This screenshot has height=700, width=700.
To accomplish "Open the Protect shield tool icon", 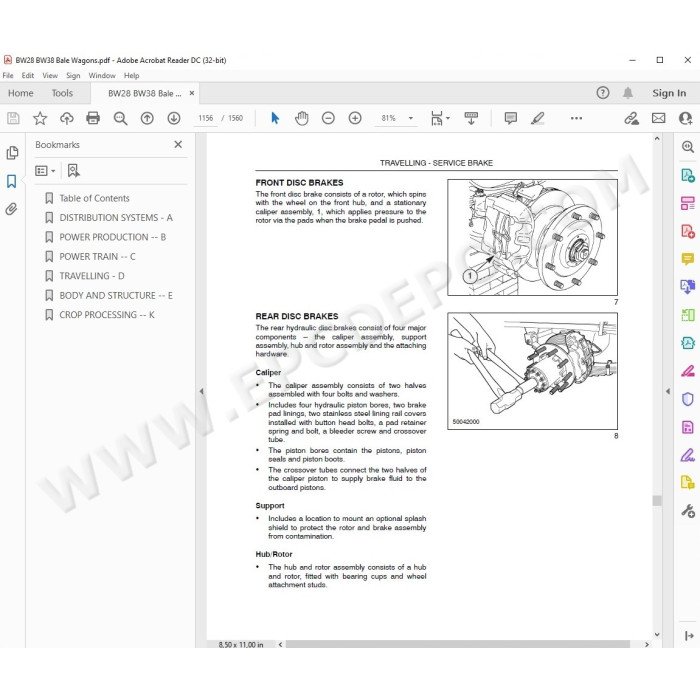I will pyautogui.click(x=688, y=399).
